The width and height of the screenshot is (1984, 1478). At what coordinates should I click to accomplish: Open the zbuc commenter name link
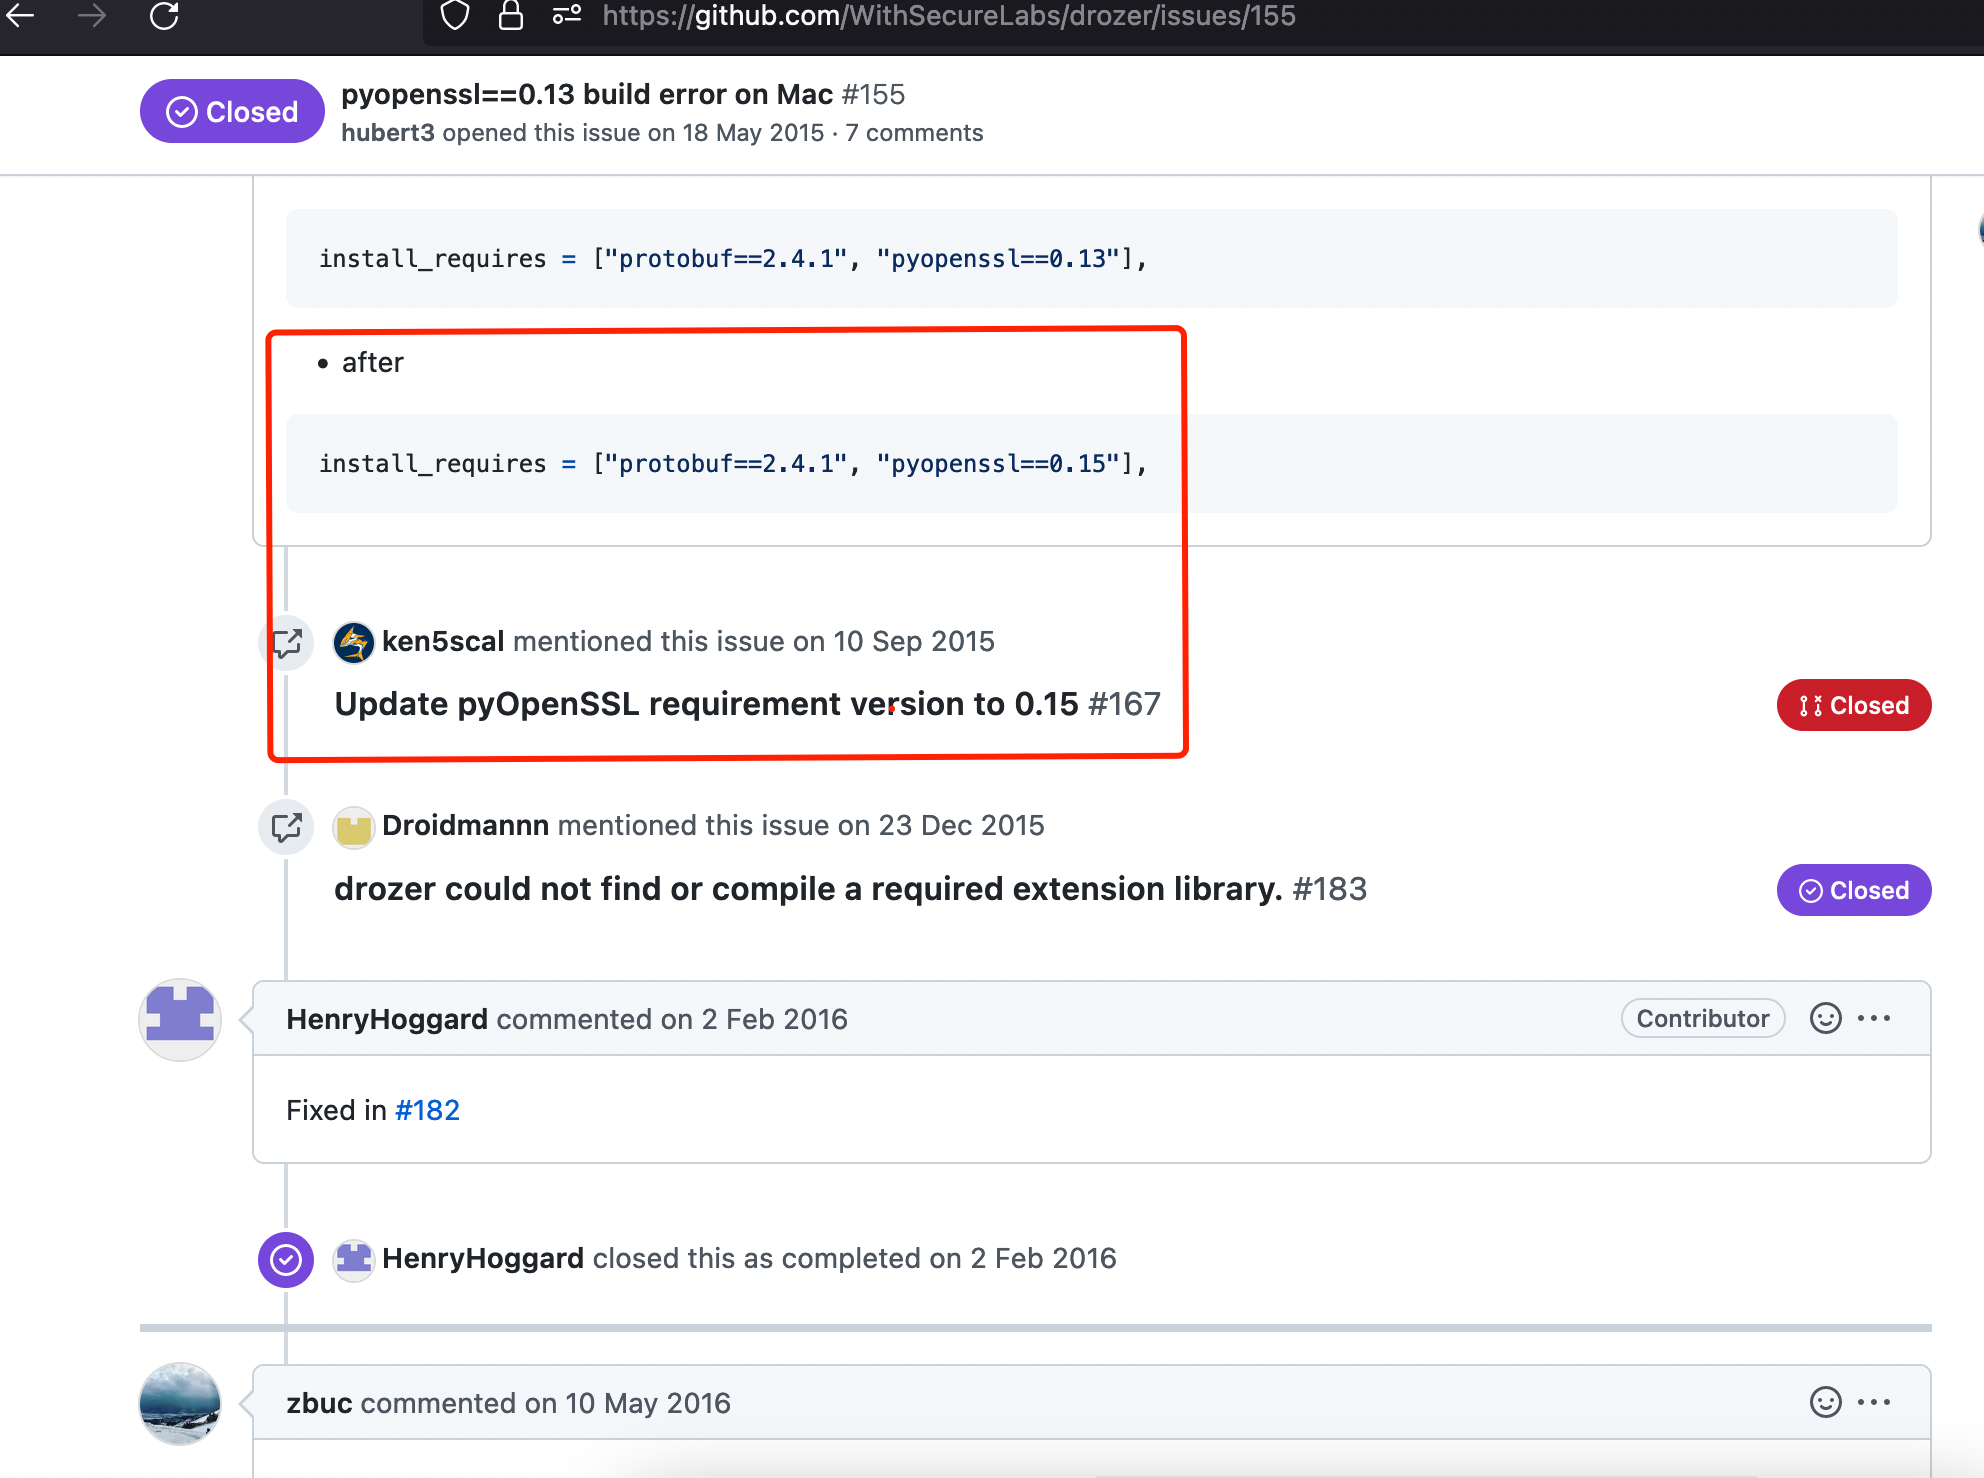point(319,1403)
